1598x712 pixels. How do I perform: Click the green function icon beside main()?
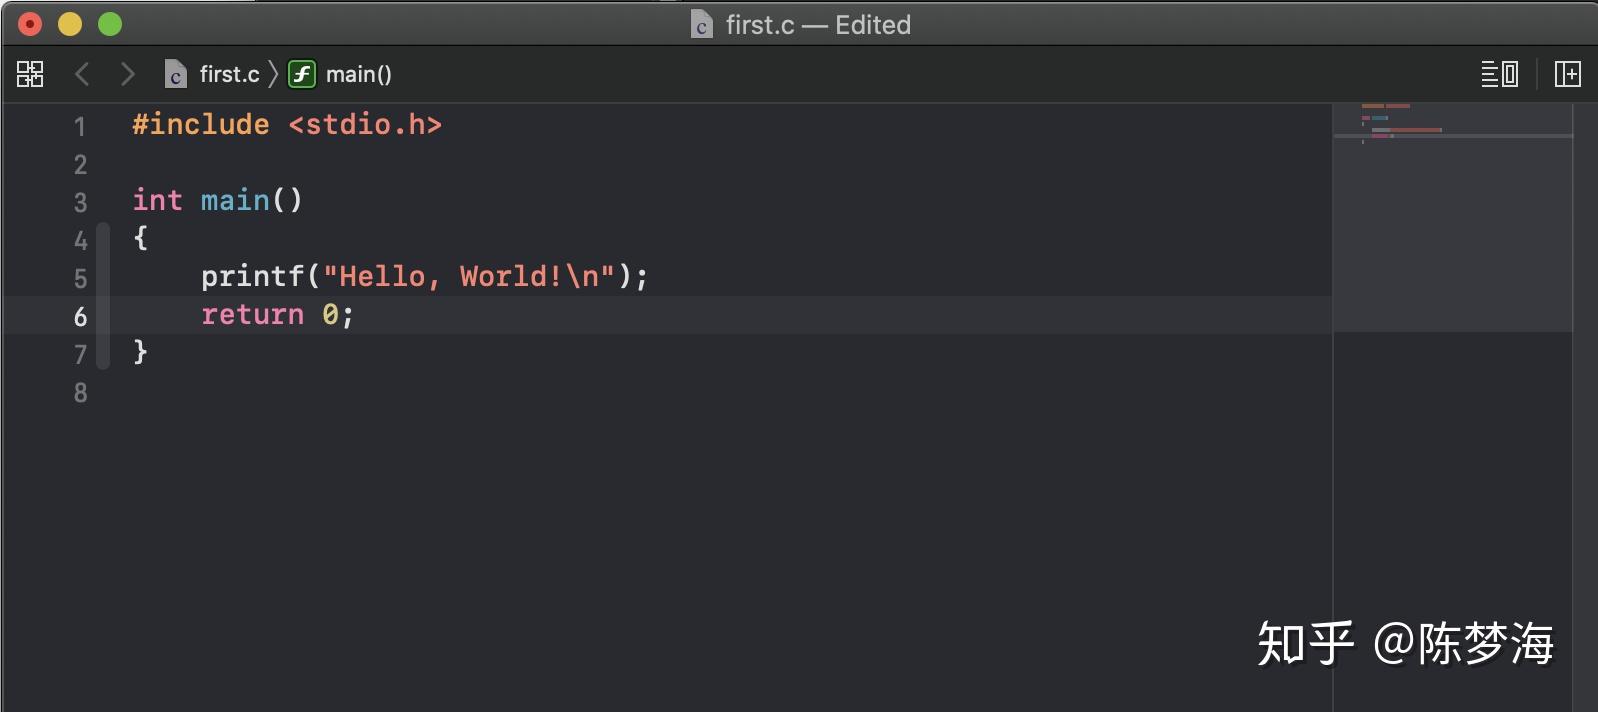pos(302,74)
